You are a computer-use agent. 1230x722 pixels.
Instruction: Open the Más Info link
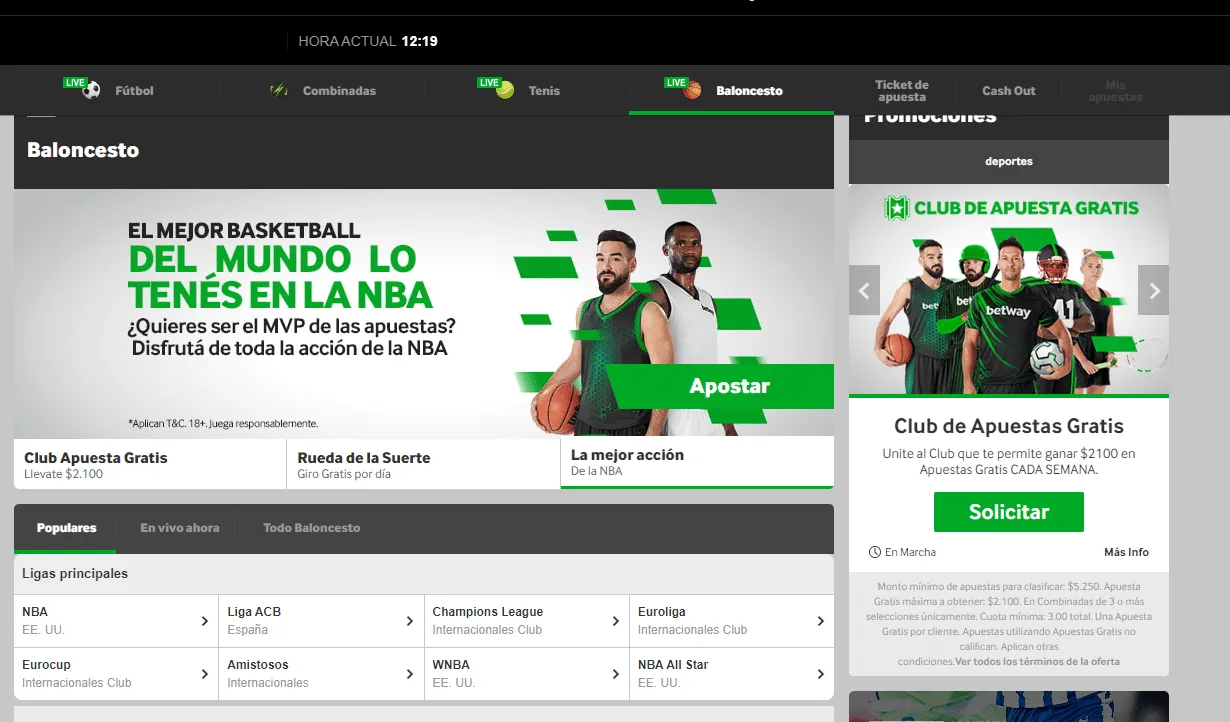(x=1126, y=552)
